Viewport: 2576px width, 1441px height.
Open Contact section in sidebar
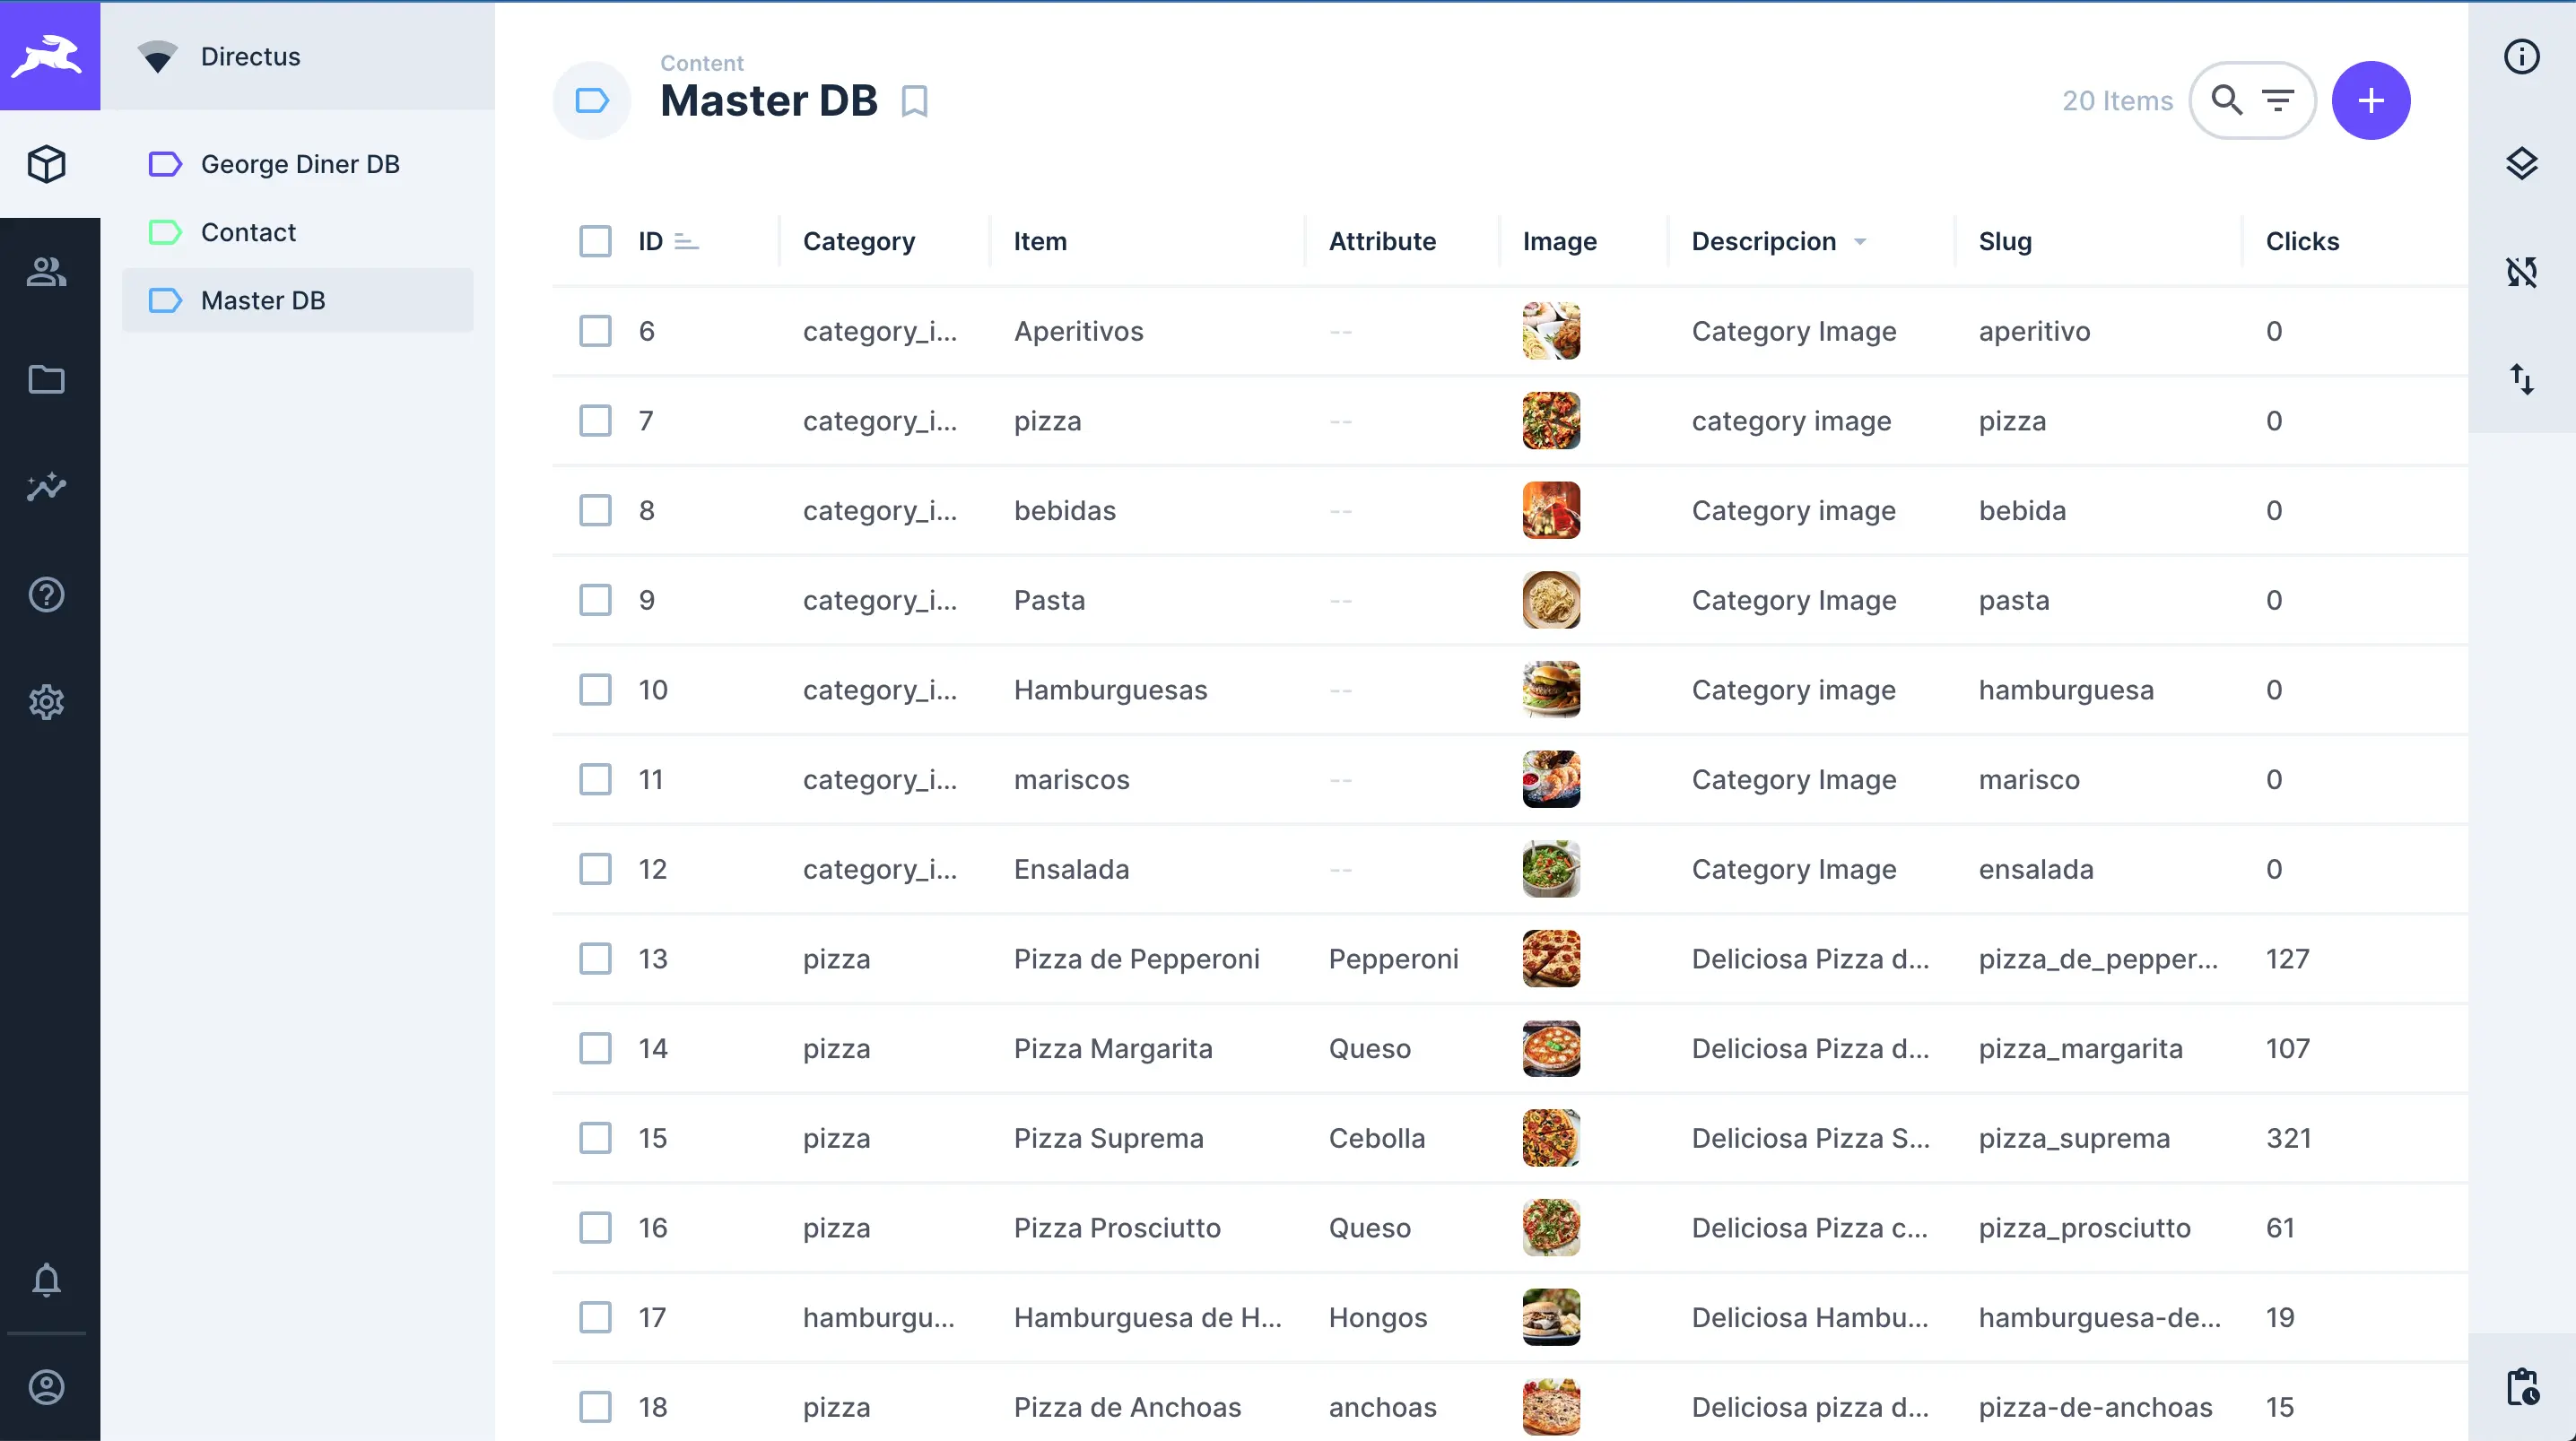tap(248, 230)
